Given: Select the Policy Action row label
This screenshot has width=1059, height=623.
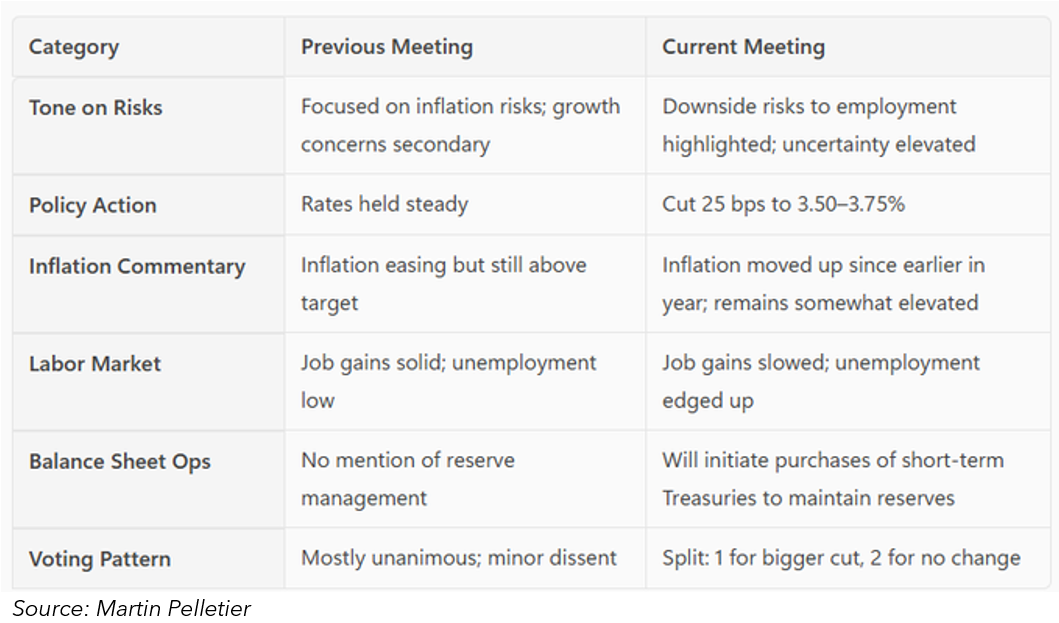Looking at the screenshot, I should coord(92,205).
